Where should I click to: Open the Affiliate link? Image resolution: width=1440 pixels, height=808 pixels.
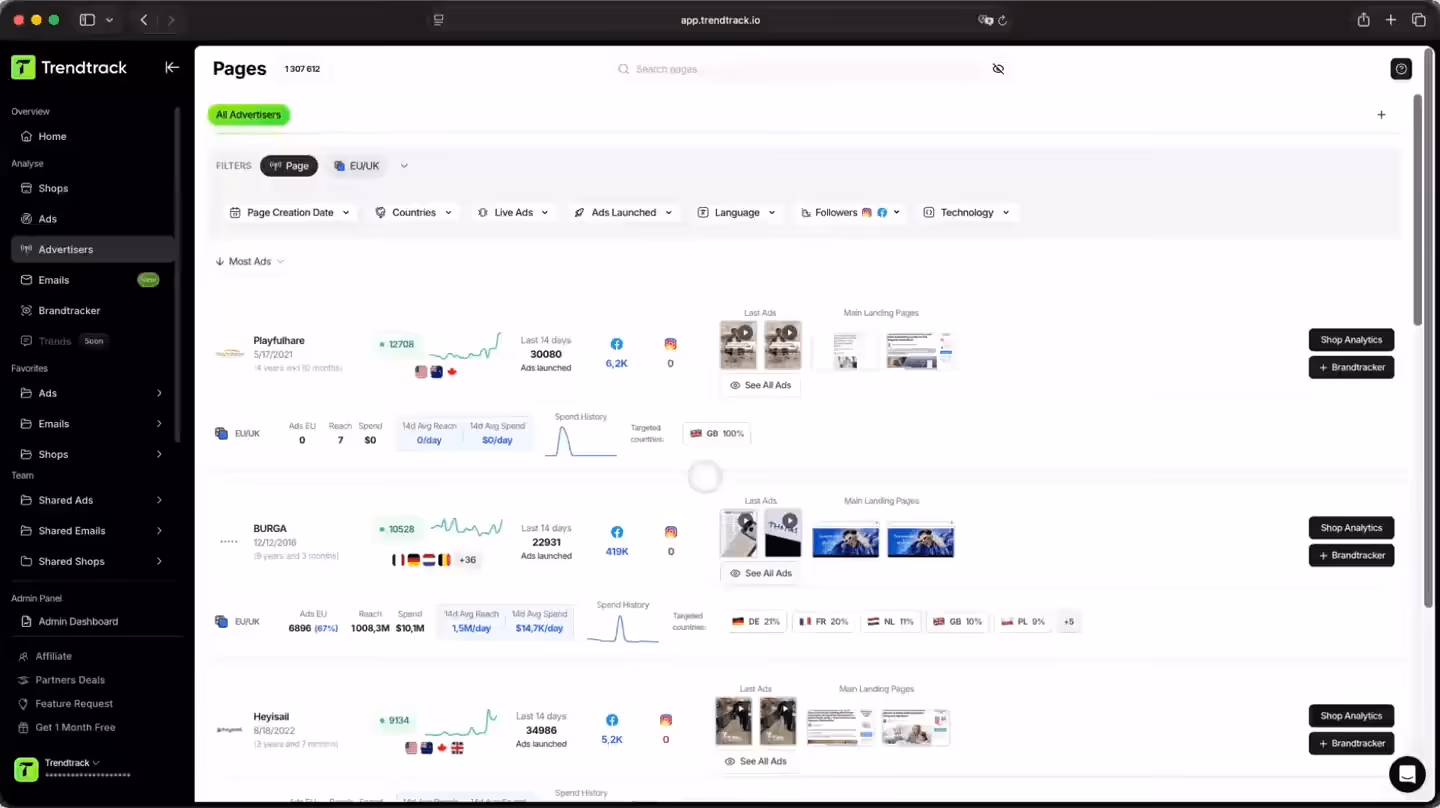[53, 656]
